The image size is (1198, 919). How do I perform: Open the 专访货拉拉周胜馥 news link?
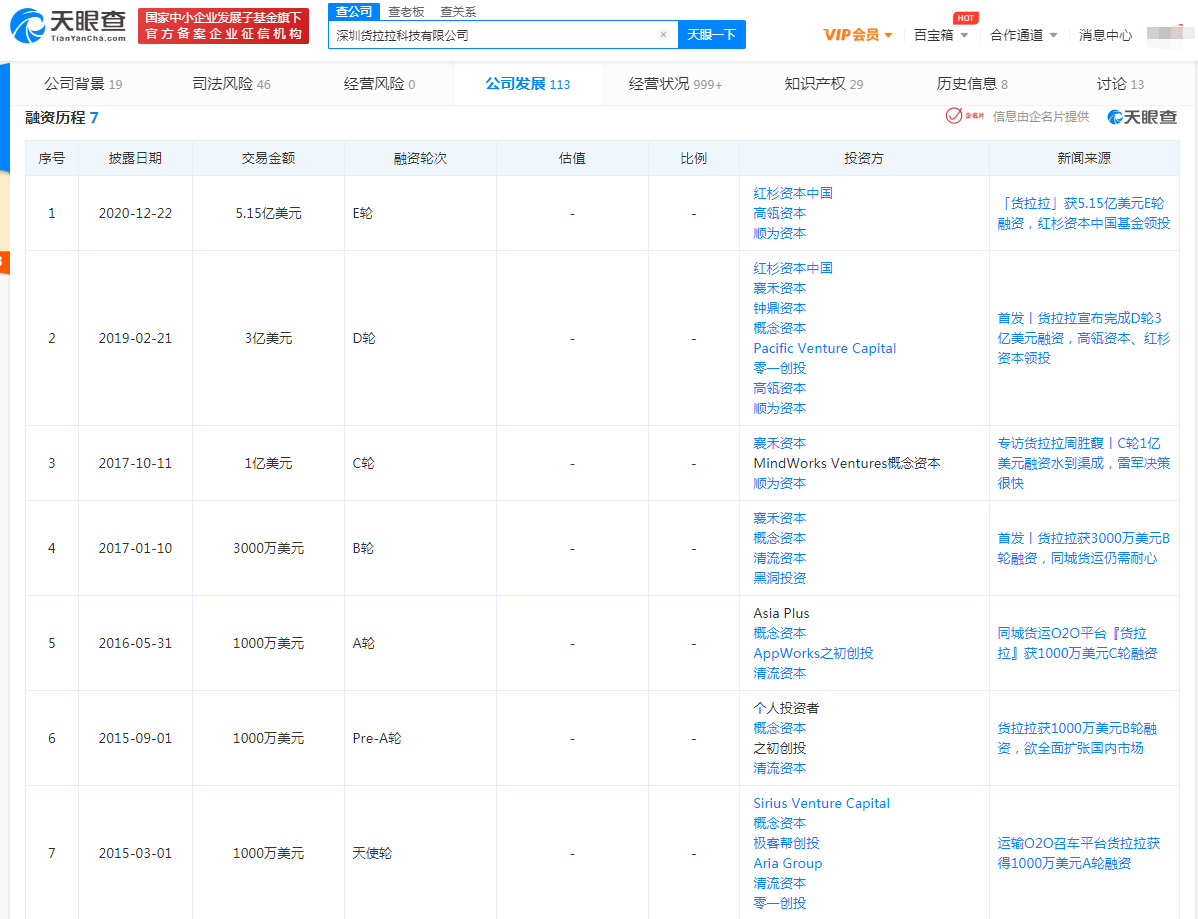[x=1083, y=463]
